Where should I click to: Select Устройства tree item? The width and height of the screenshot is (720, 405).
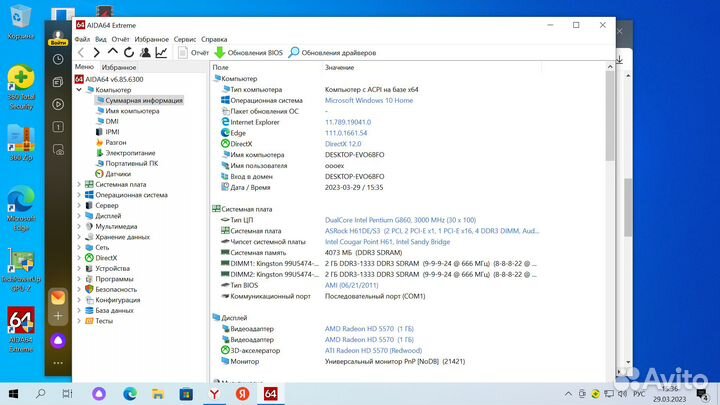107,269
